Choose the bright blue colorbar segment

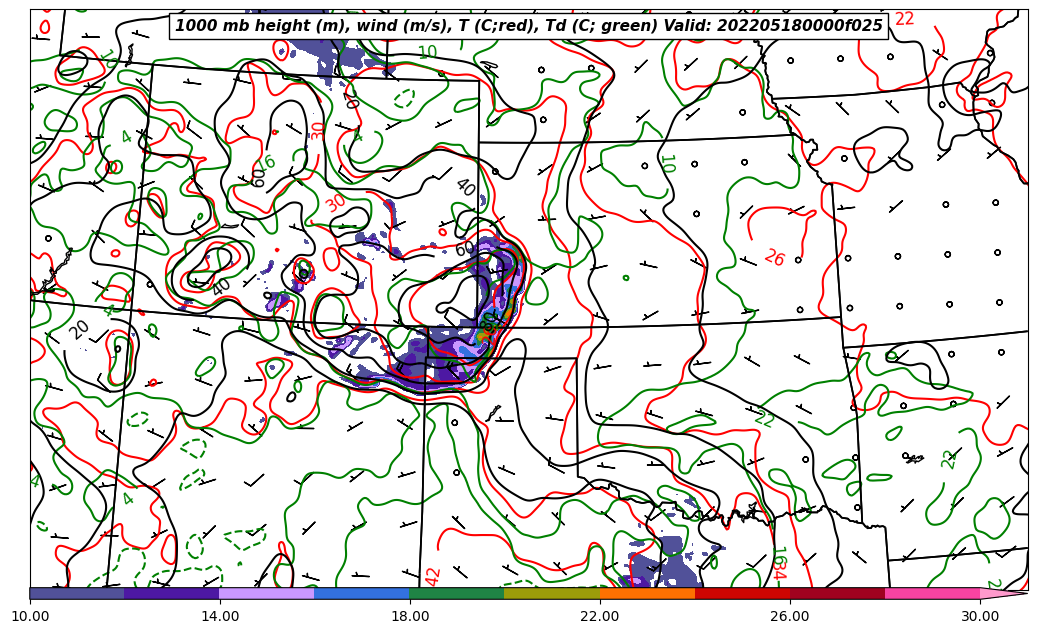point(361,593)
